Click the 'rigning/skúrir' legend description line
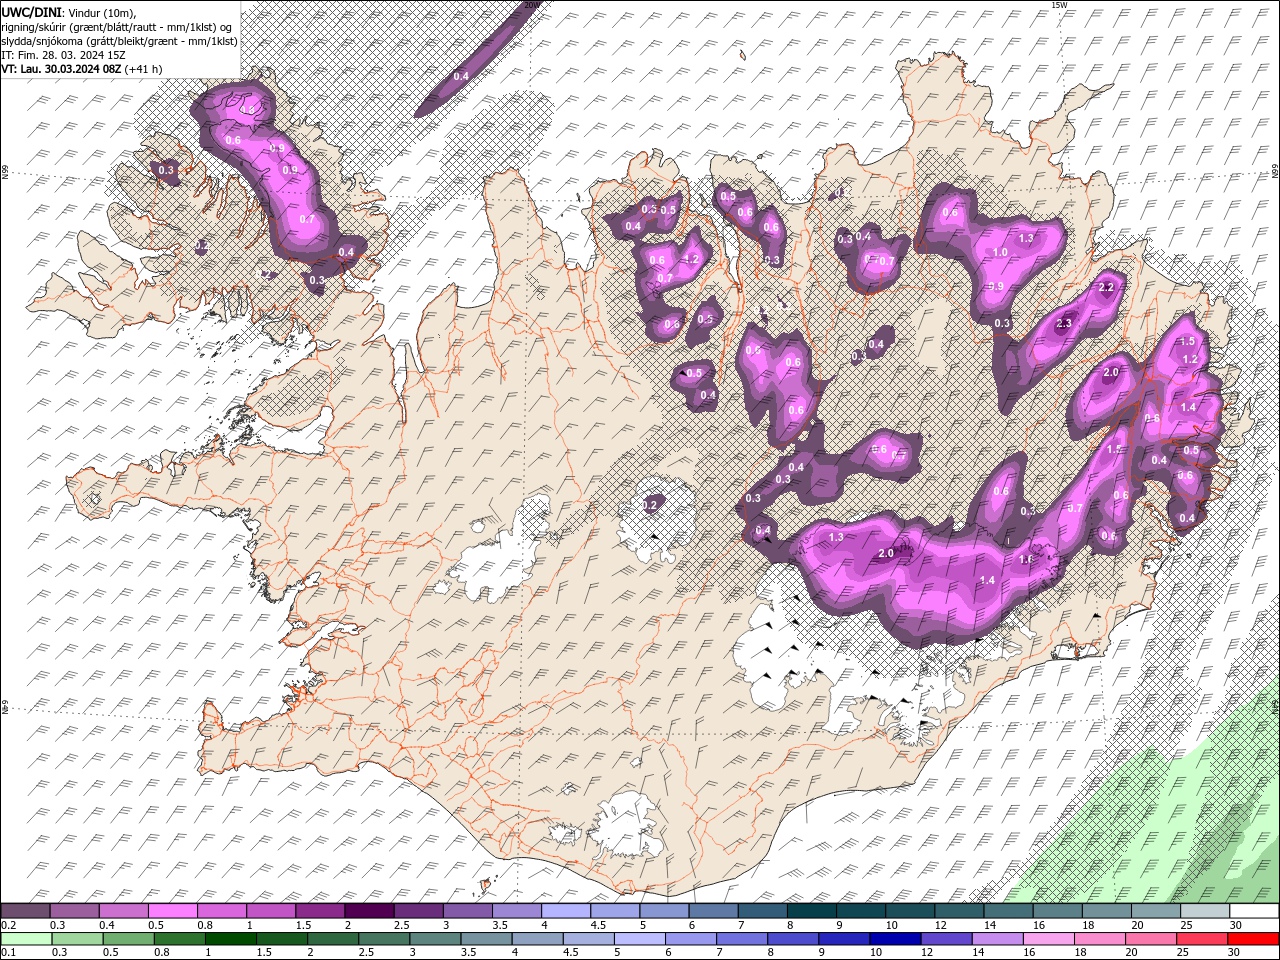The image size is (1280, 960). coord(115,26)
